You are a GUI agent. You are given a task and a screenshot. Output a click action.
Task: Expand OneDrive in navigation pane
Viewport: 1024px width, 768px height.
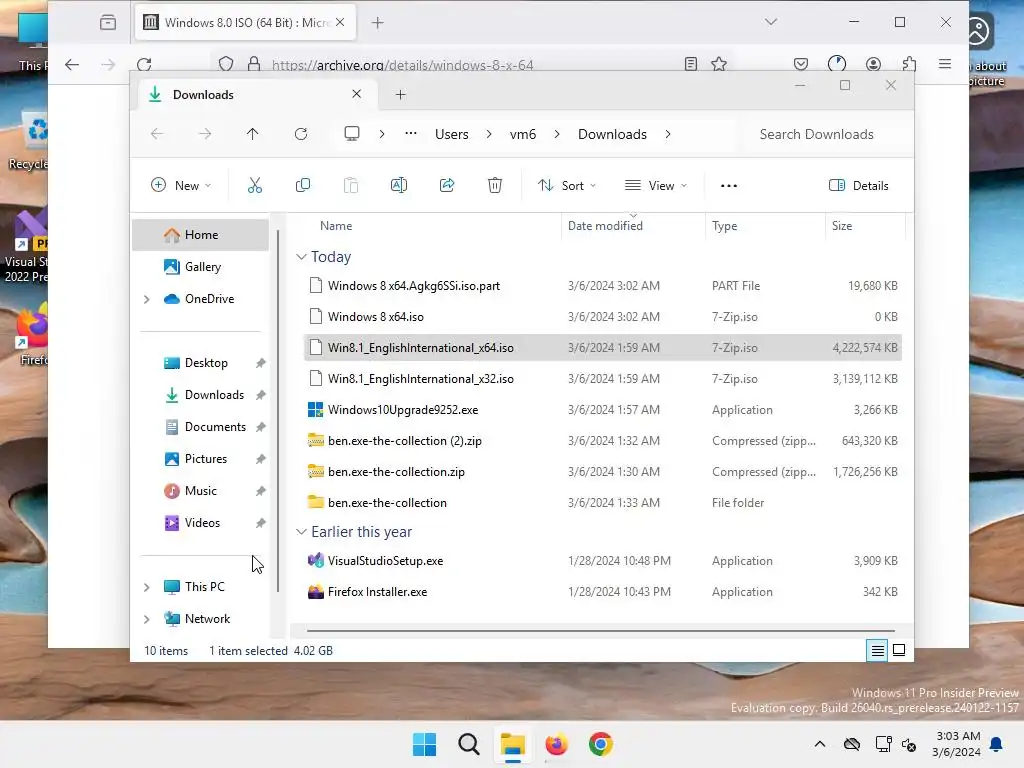point(147,299)
